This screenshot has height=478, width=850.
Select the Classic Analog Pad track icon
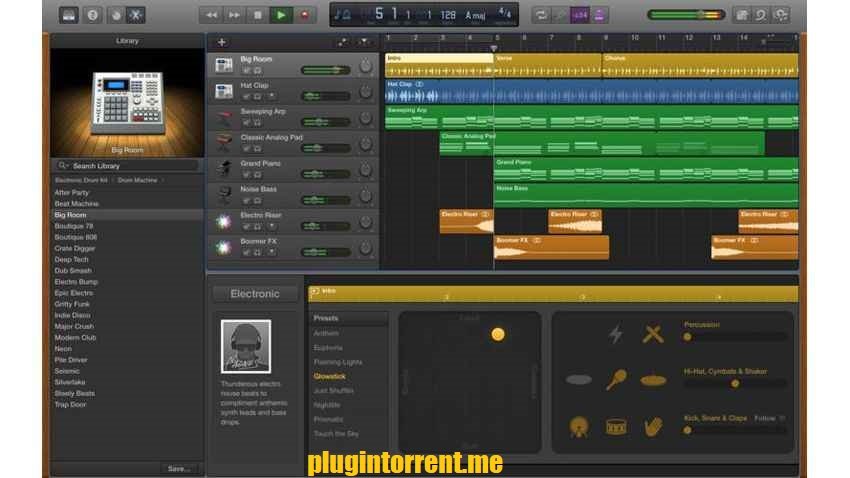click(x=223, y=144)
